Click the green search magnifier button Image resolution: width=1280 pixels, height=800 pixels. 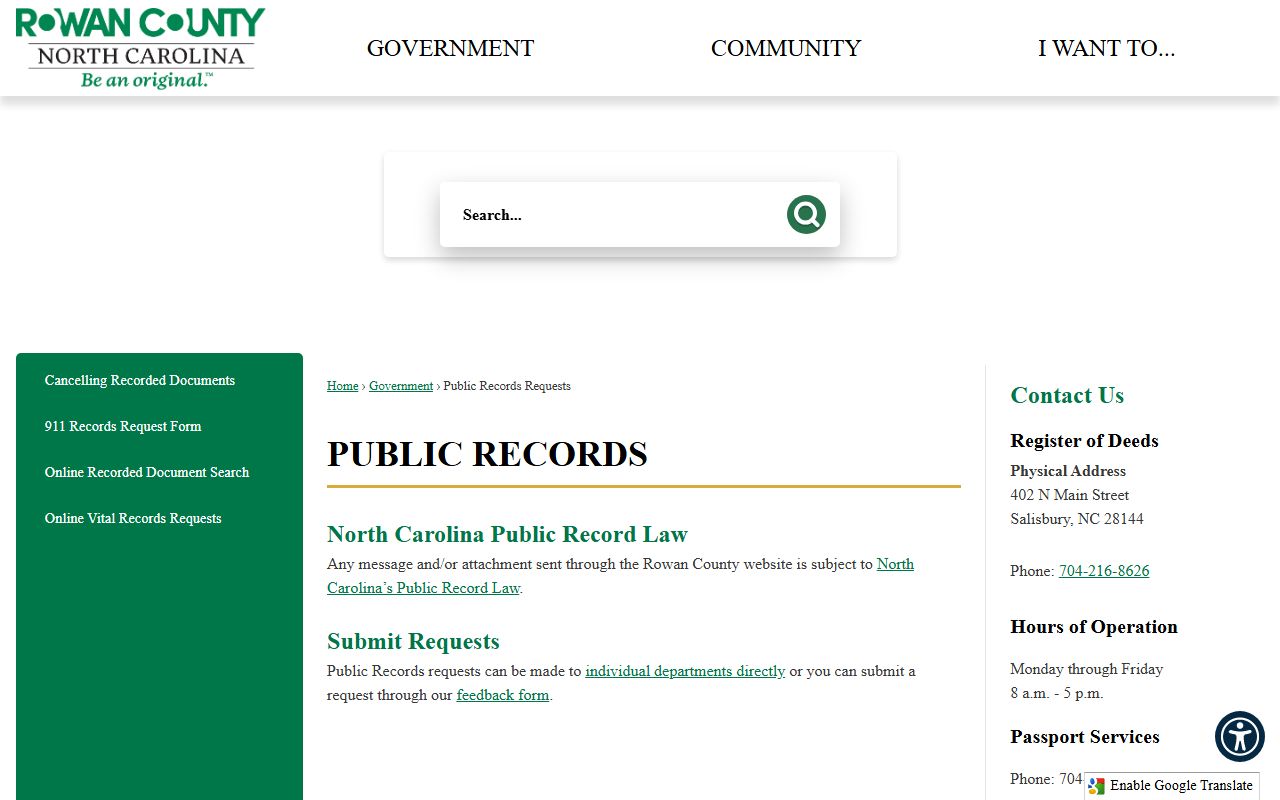806,214
